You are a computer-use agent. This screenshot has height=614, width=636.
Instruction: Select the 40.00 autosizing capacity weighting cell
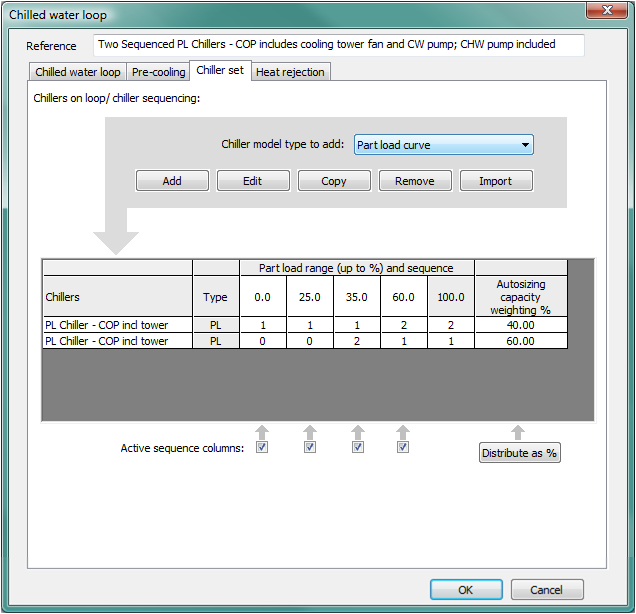[x=520, y=325]
